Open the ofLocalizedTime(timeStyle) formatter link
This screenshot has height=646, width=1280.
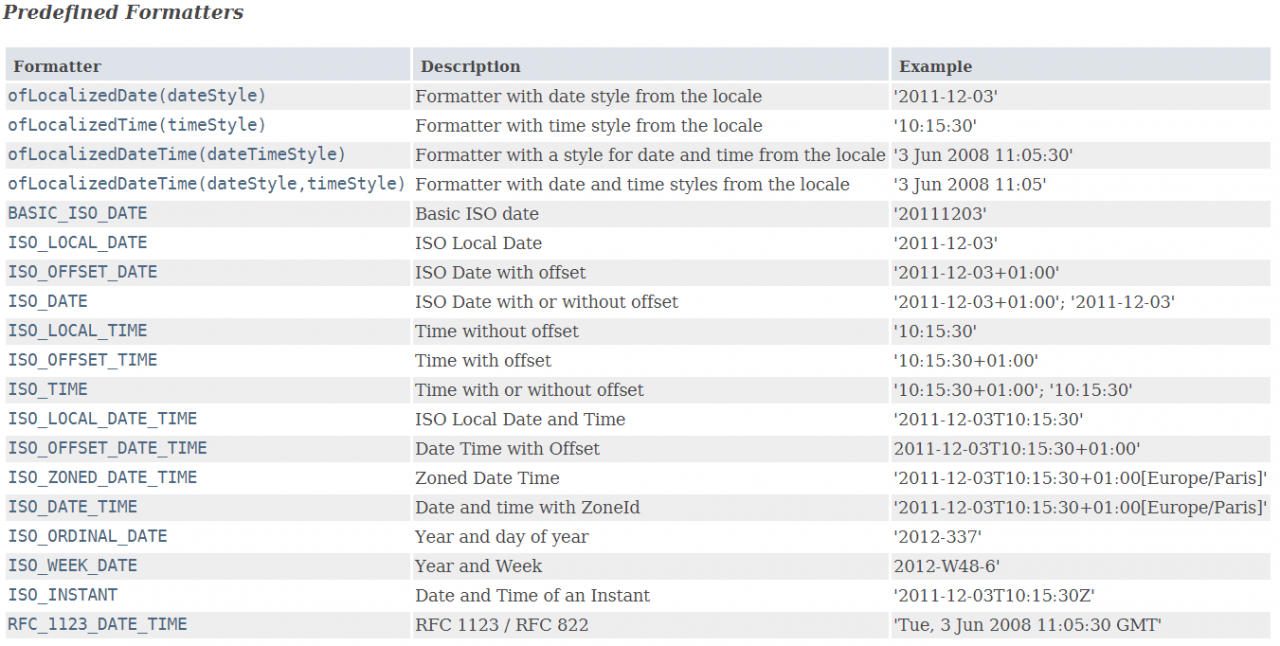pos(137,125)
